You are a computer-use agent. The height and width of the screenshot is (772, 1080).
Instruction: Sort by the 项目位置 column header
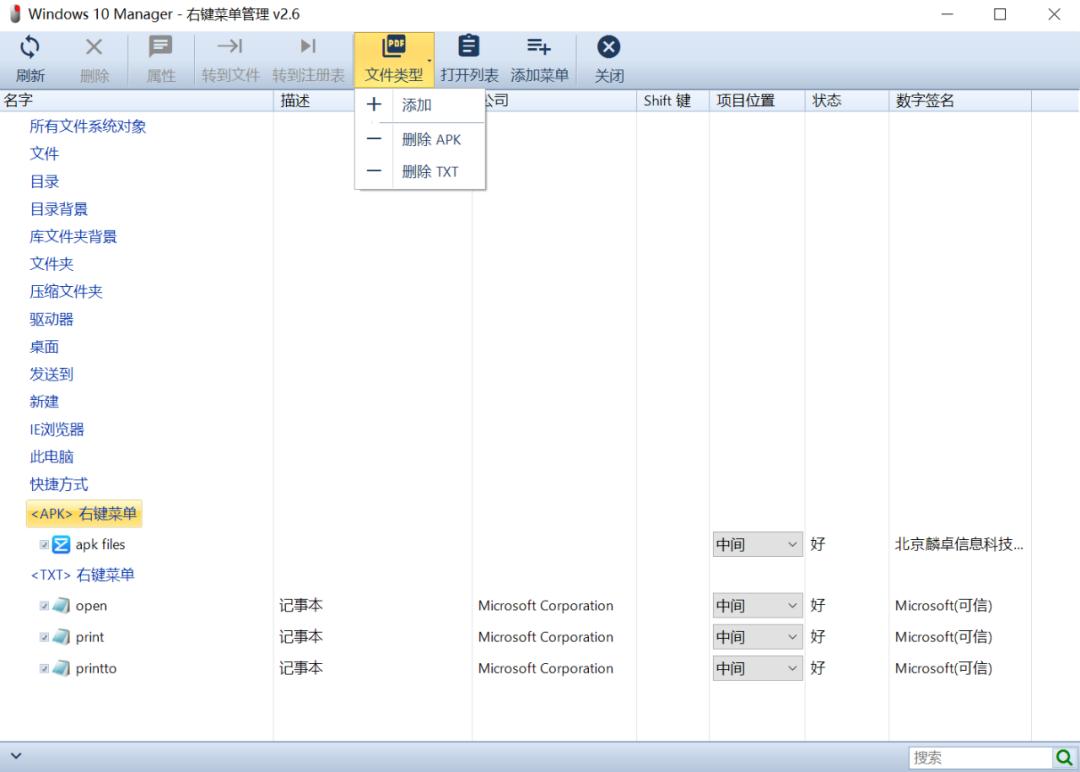pyautogui.click(x=756, y=101)
